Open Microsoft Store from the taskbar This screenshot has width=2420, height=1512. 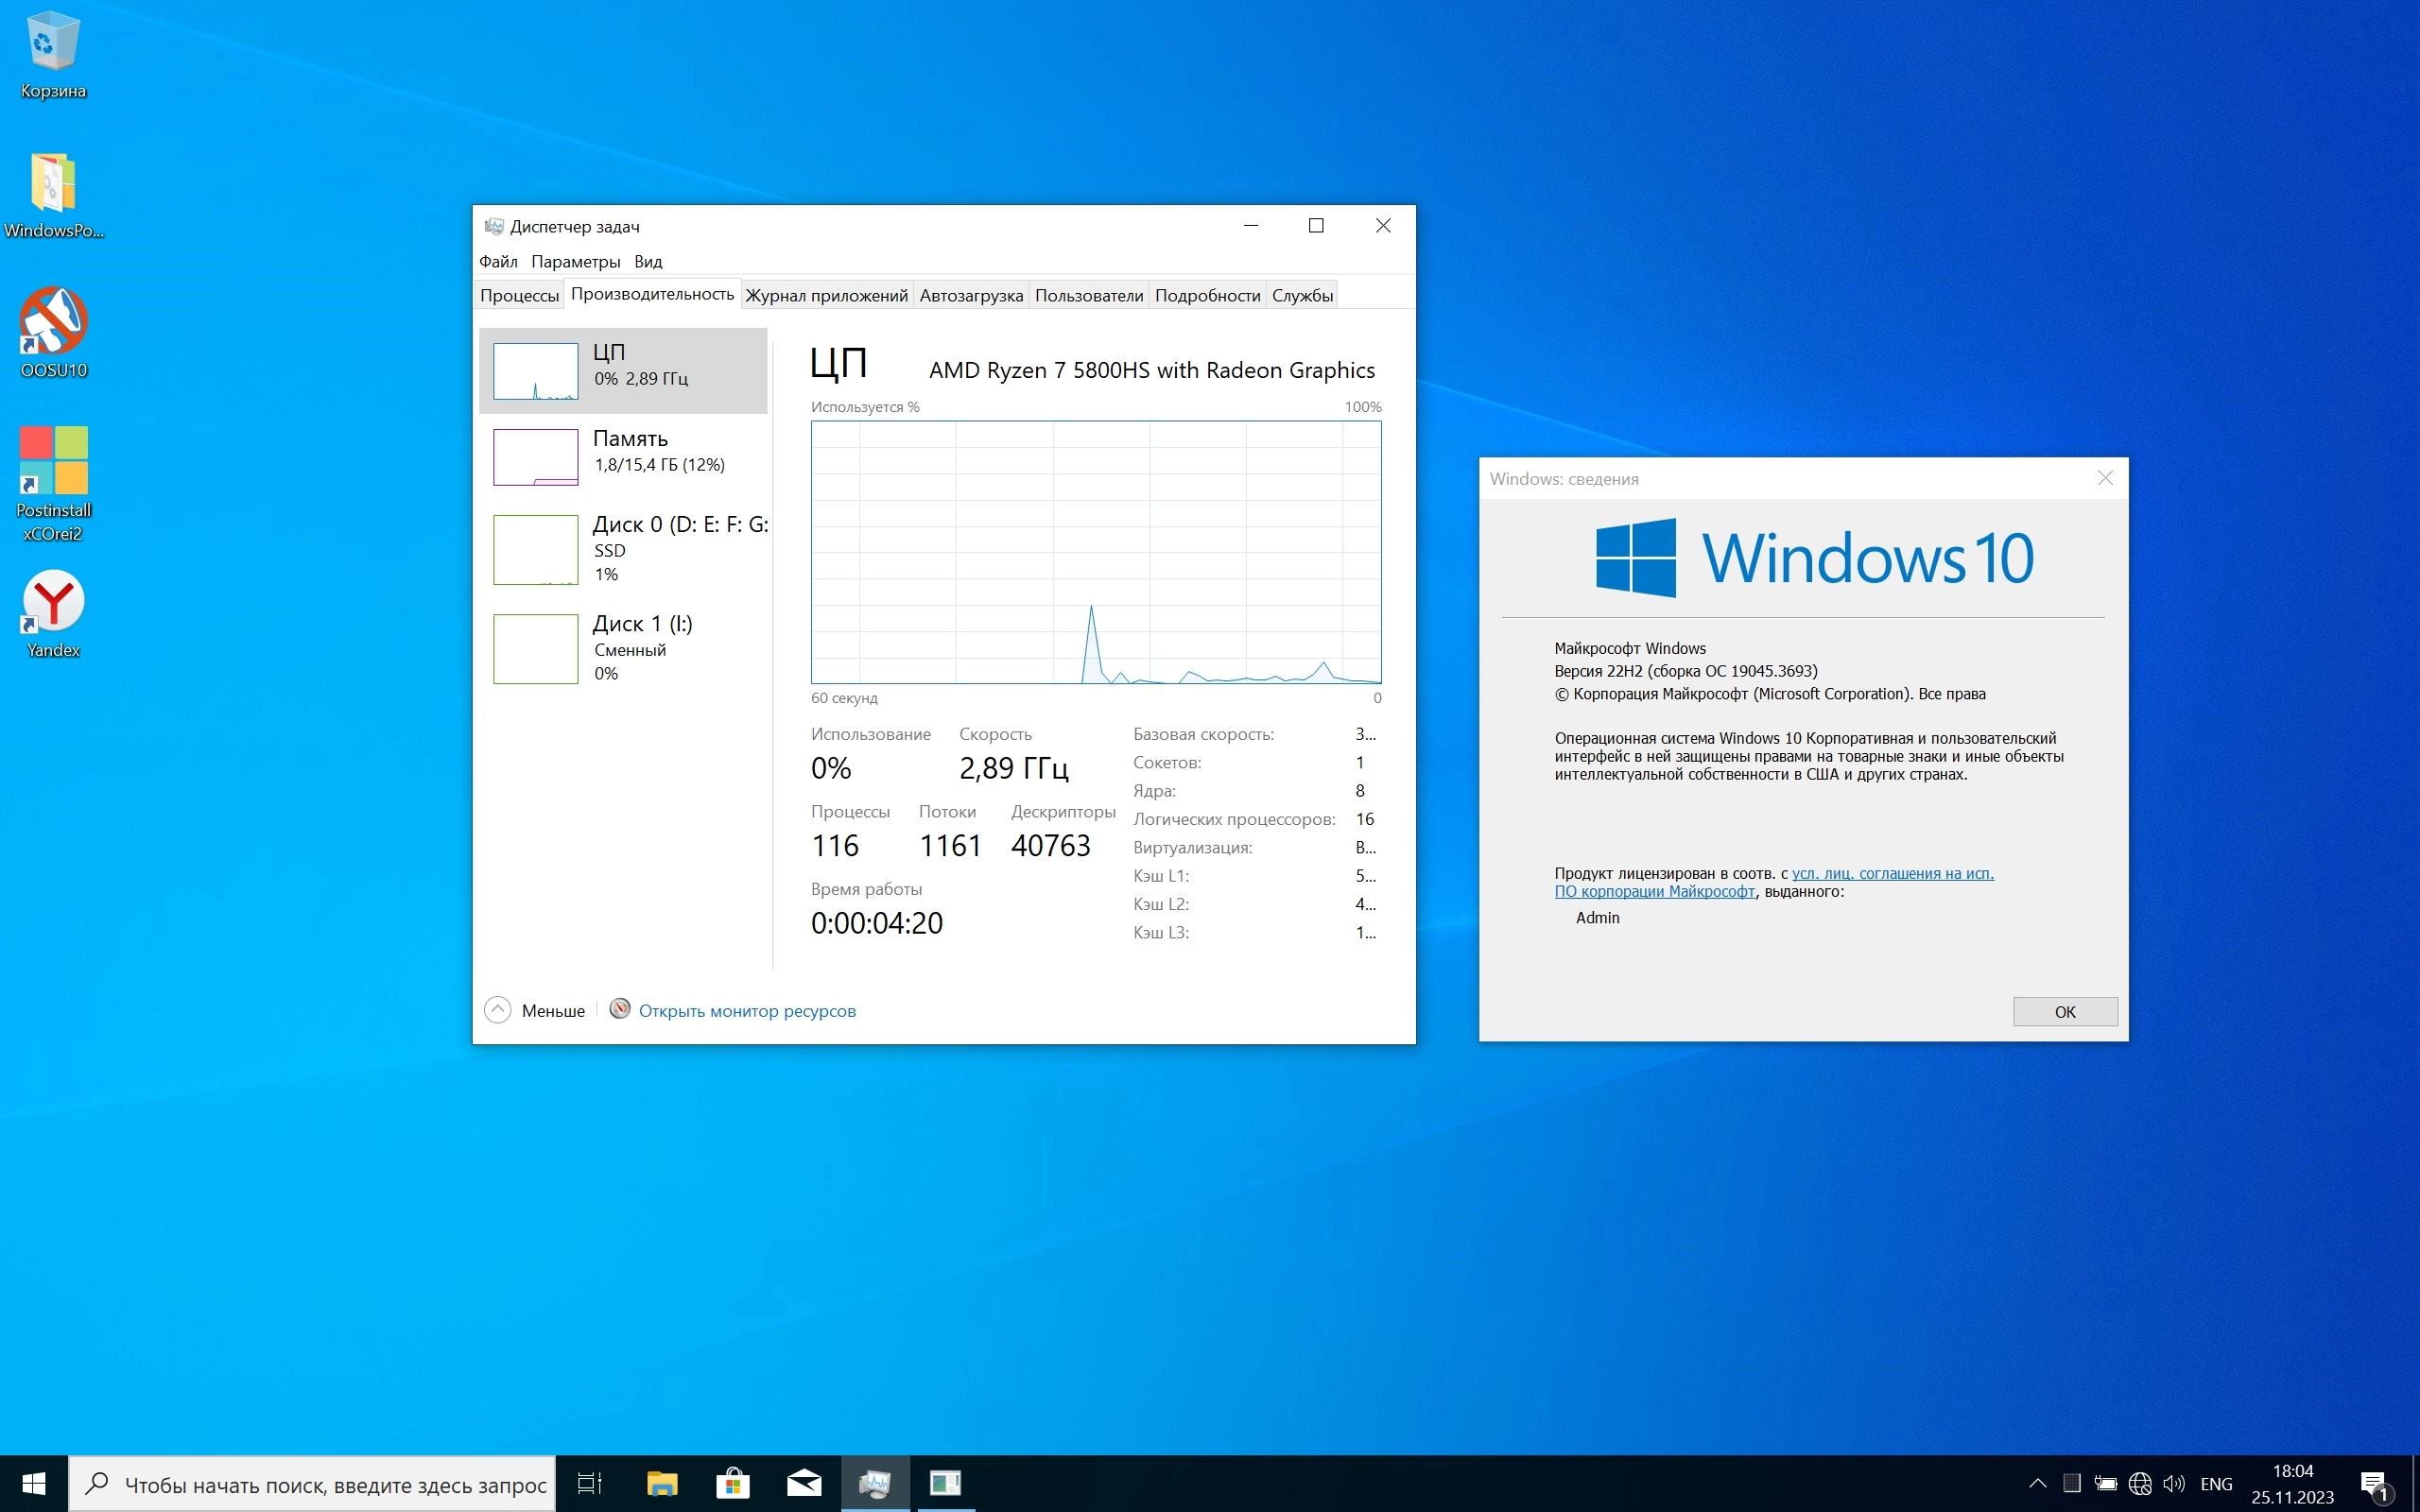[x=733, y=1483]
